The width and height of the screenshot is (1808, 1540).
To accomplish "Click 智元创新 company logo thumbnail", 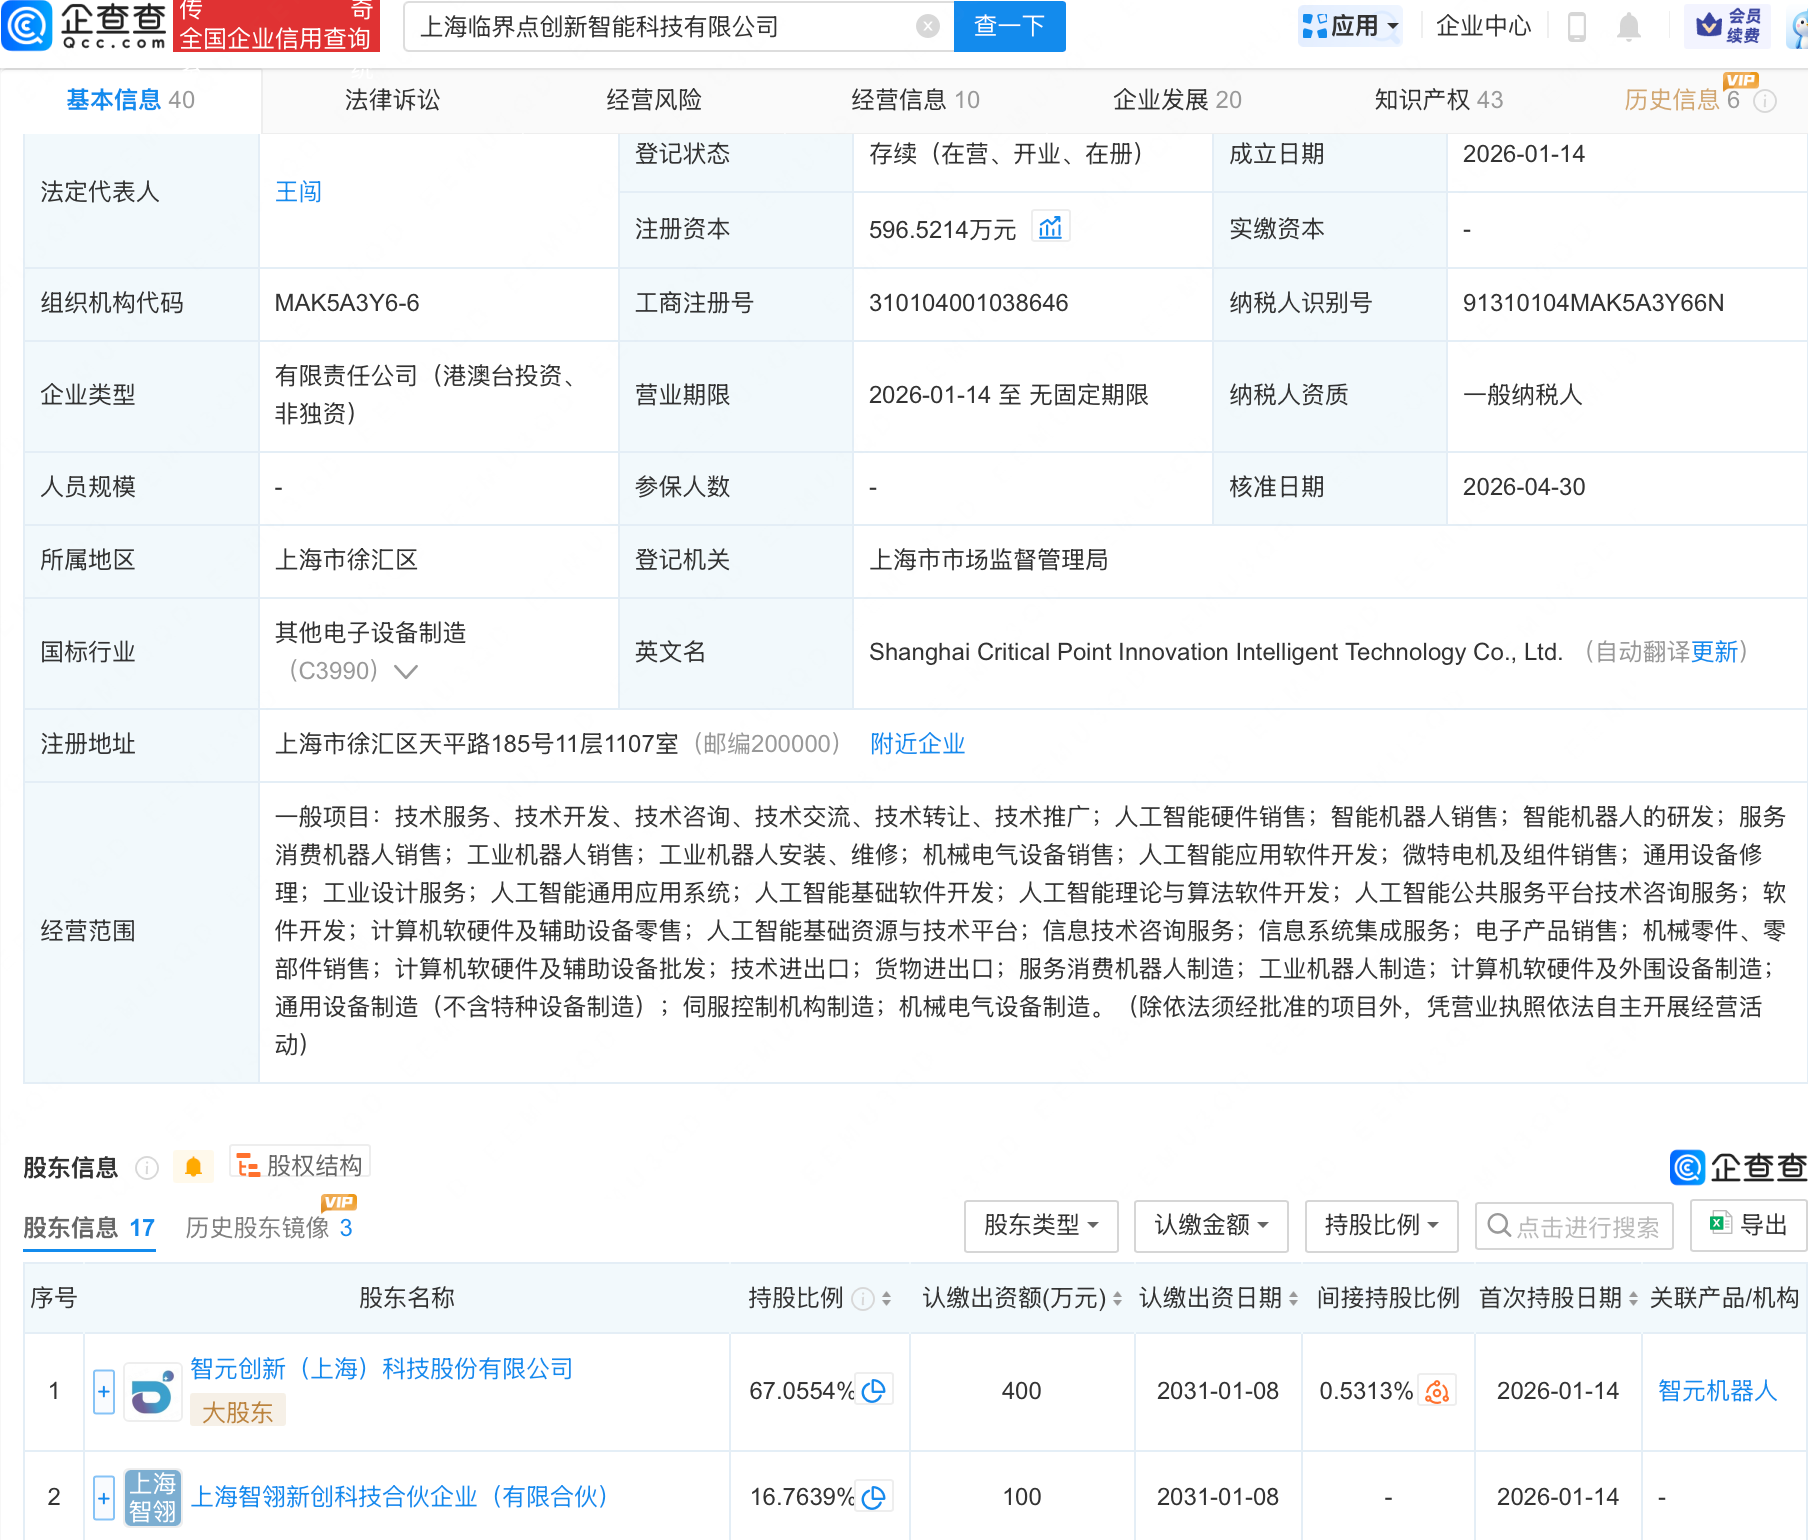I will coord(152,1392).
